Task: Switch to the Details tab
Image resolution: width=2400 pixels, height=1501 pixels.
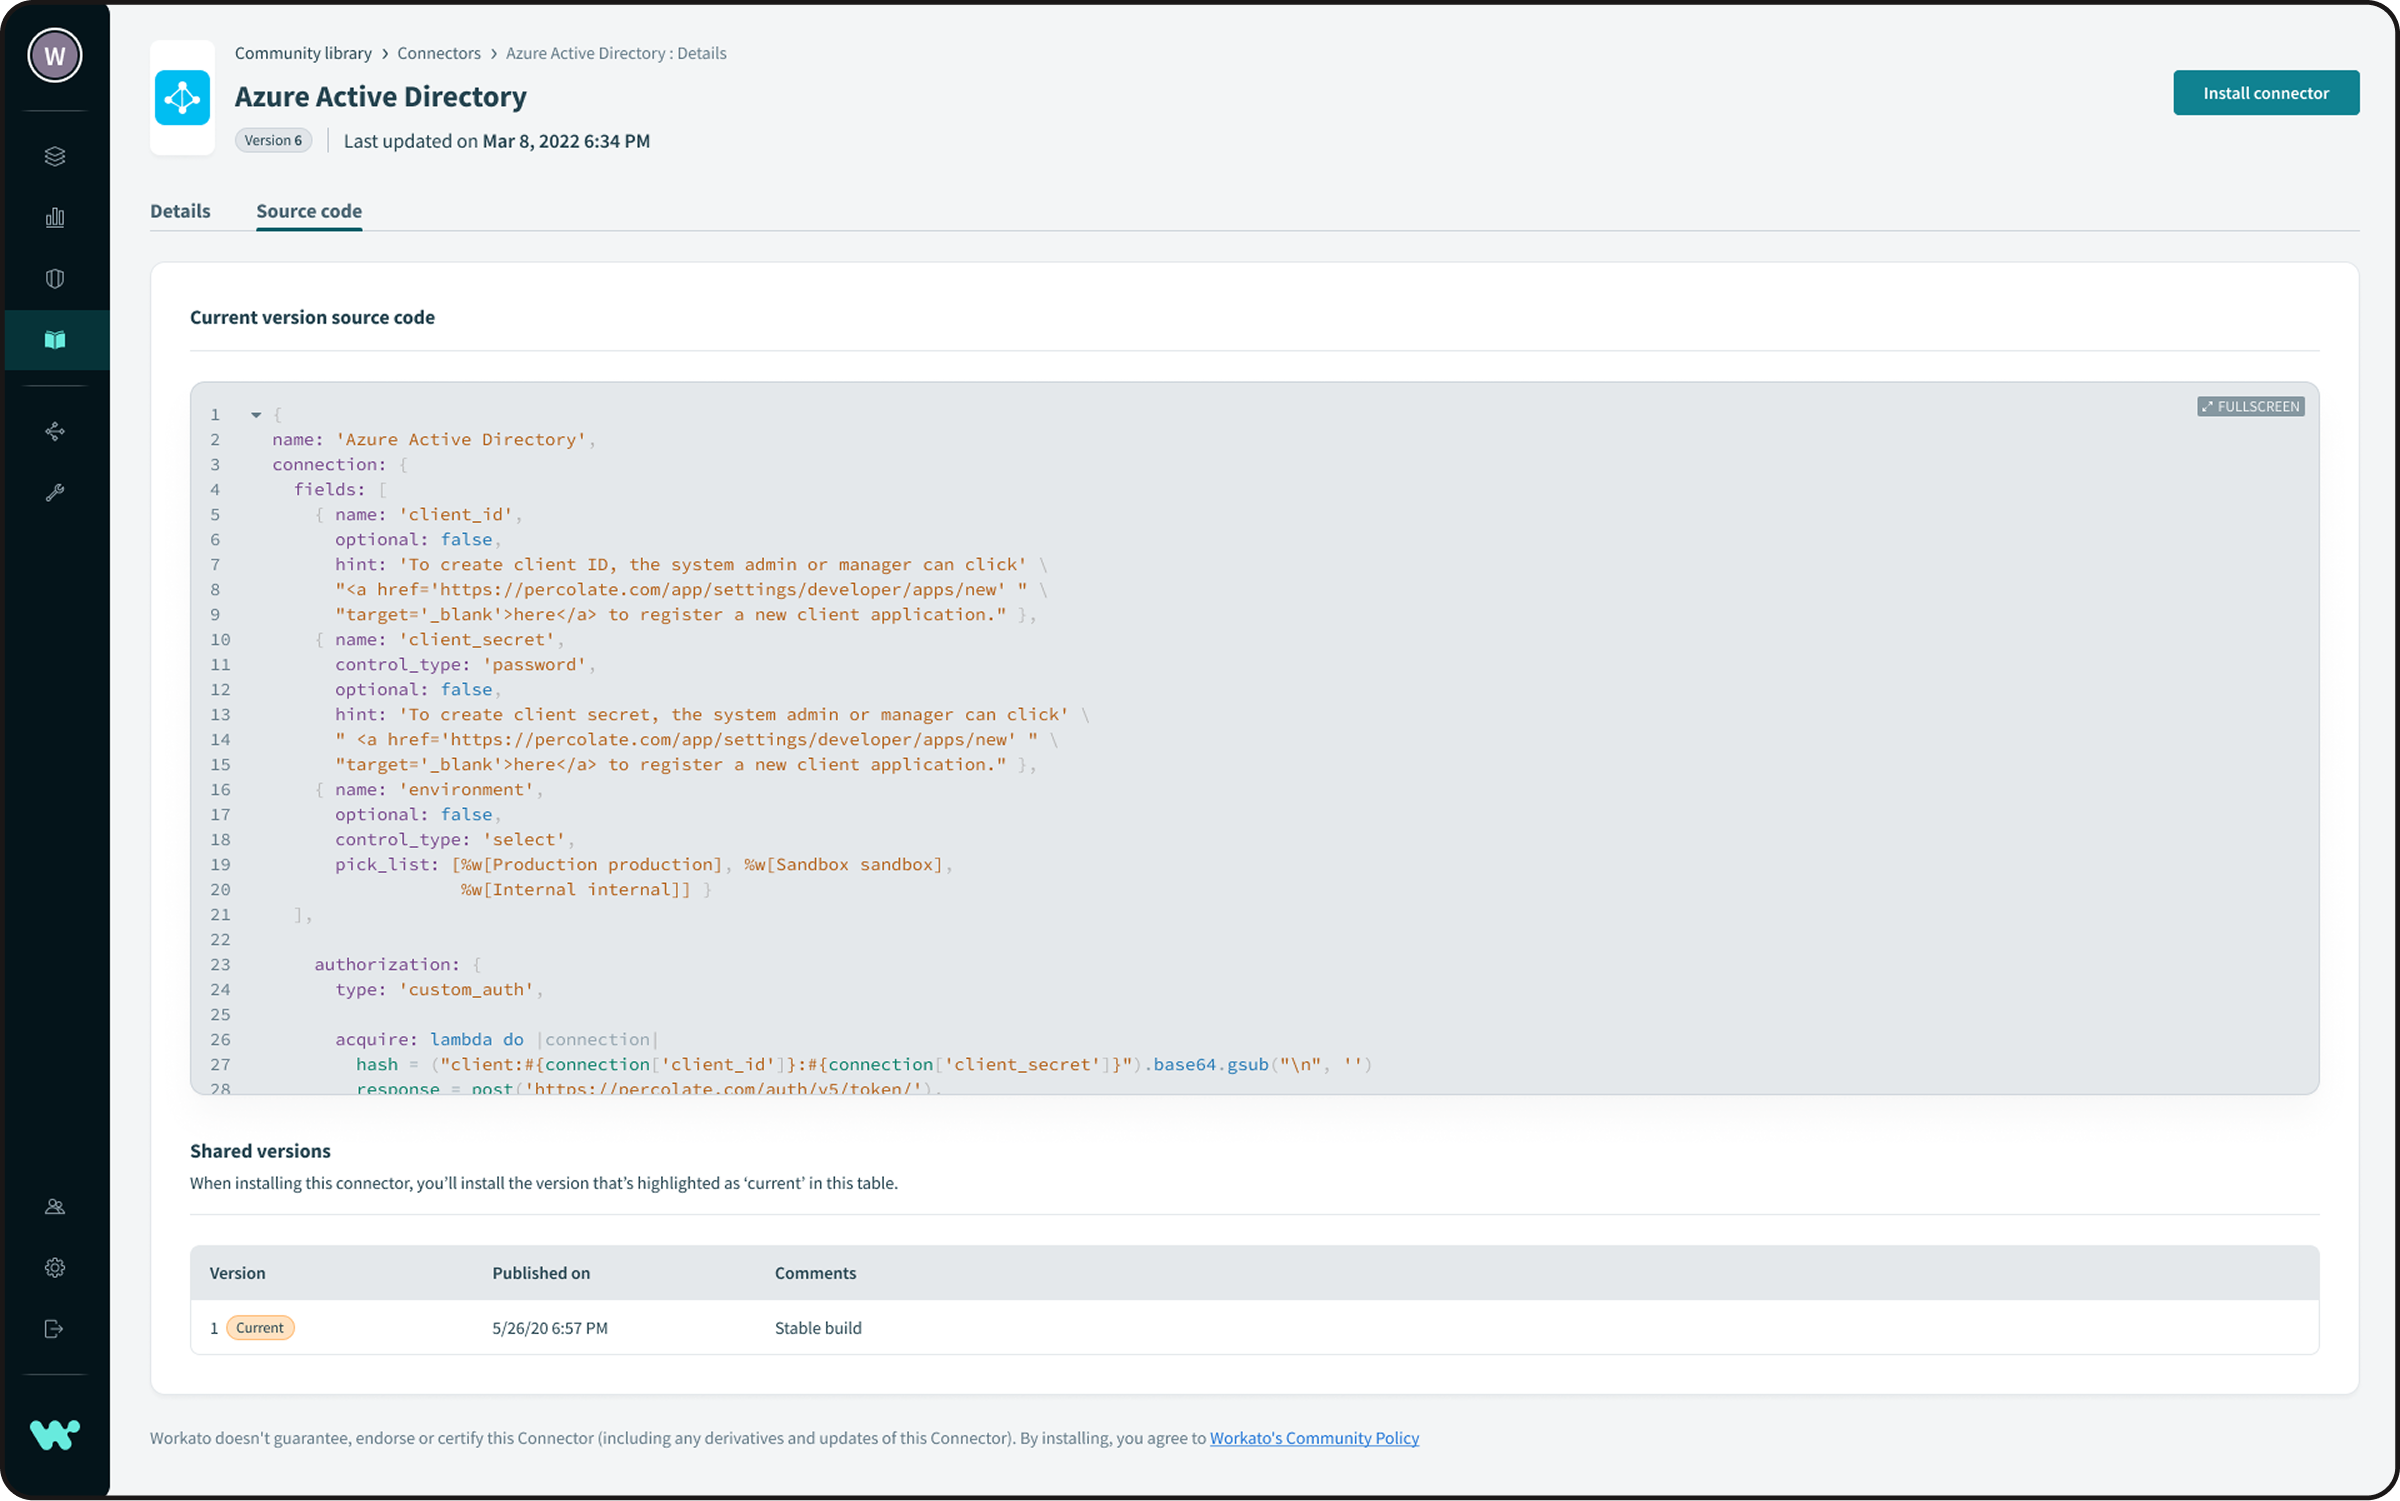Action: pos(180,211)
